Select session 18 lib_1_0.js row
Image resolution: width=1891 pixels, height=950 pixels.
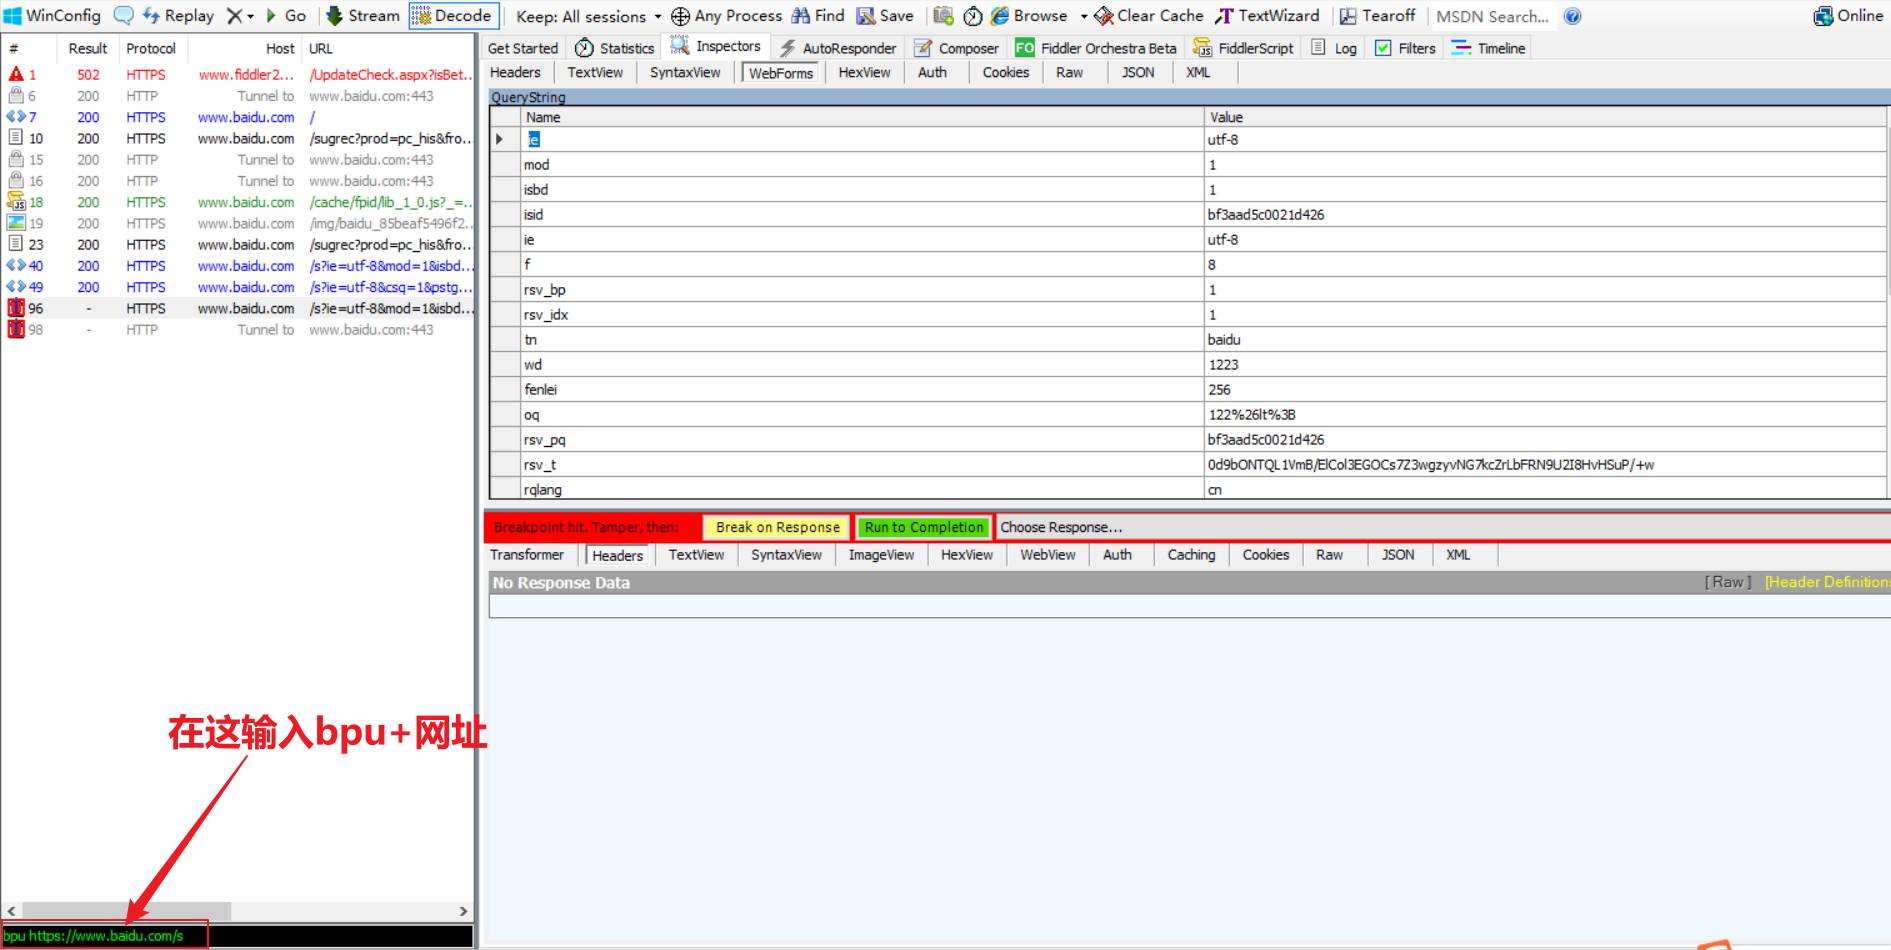pyautogui.click(x=238, y=202)
